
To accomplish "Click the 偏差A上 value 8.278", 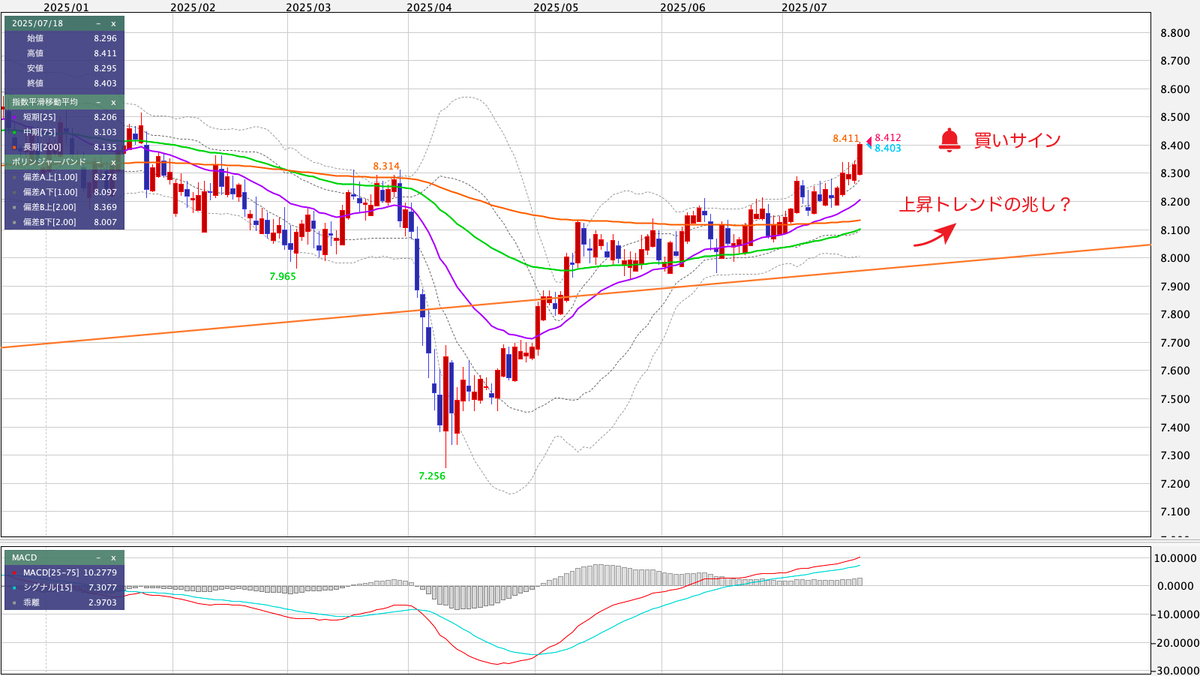I will (105, 177).
